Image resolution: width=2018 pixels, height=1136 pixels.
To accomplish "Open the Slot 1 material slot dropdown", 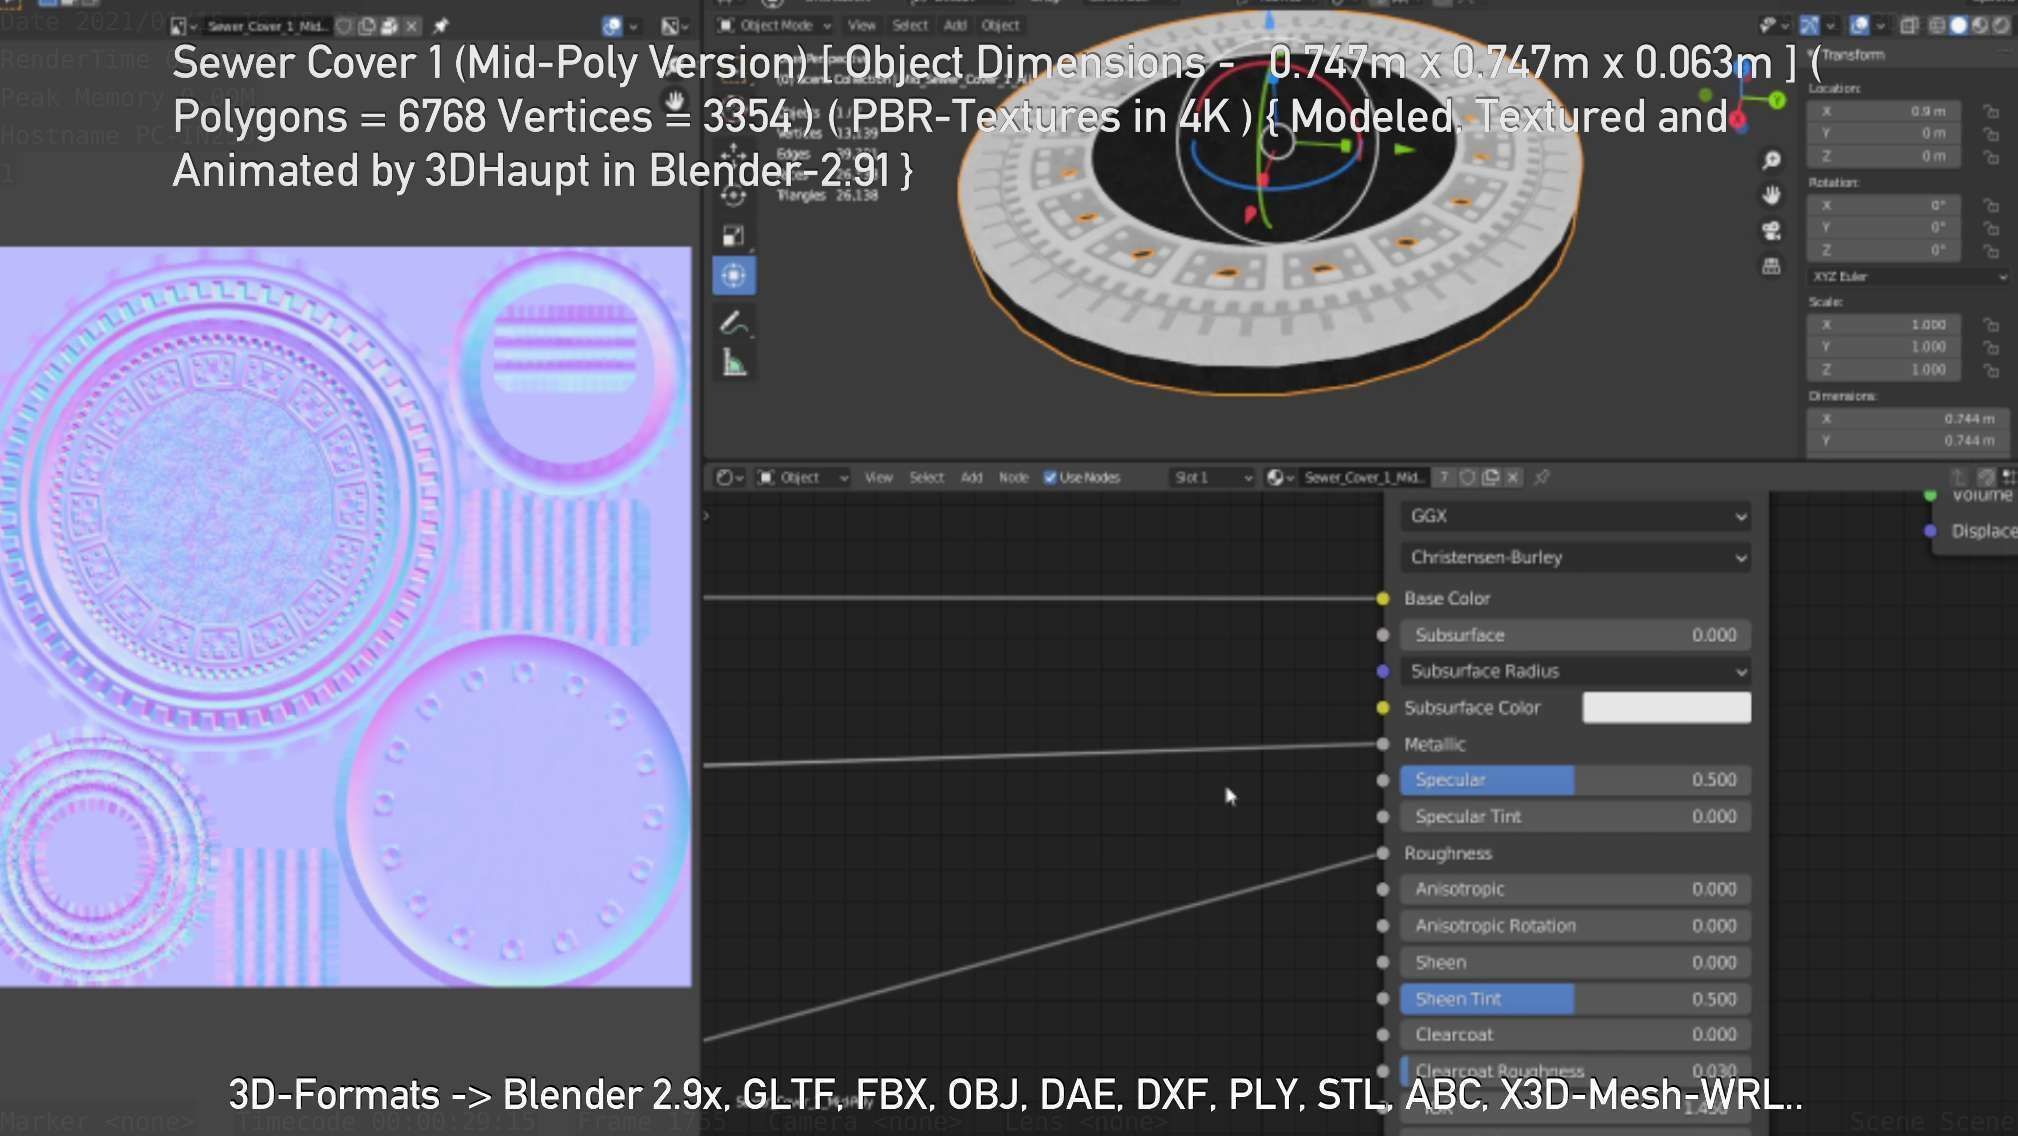I will point(1212,477).
